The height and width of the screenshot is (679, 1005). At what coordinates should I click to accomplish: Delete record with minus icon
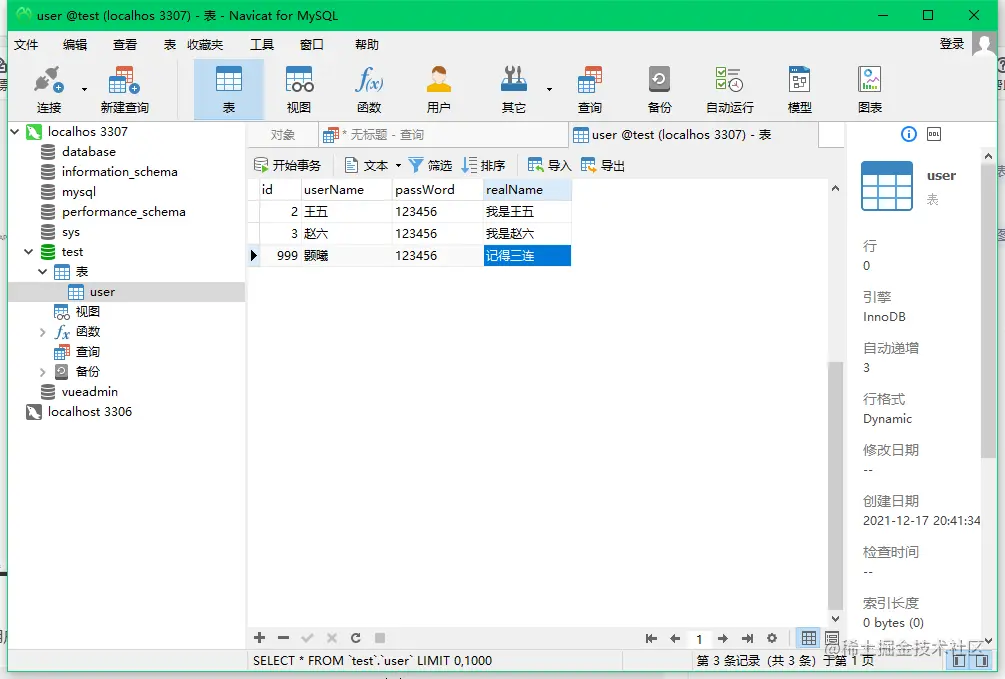283,637
